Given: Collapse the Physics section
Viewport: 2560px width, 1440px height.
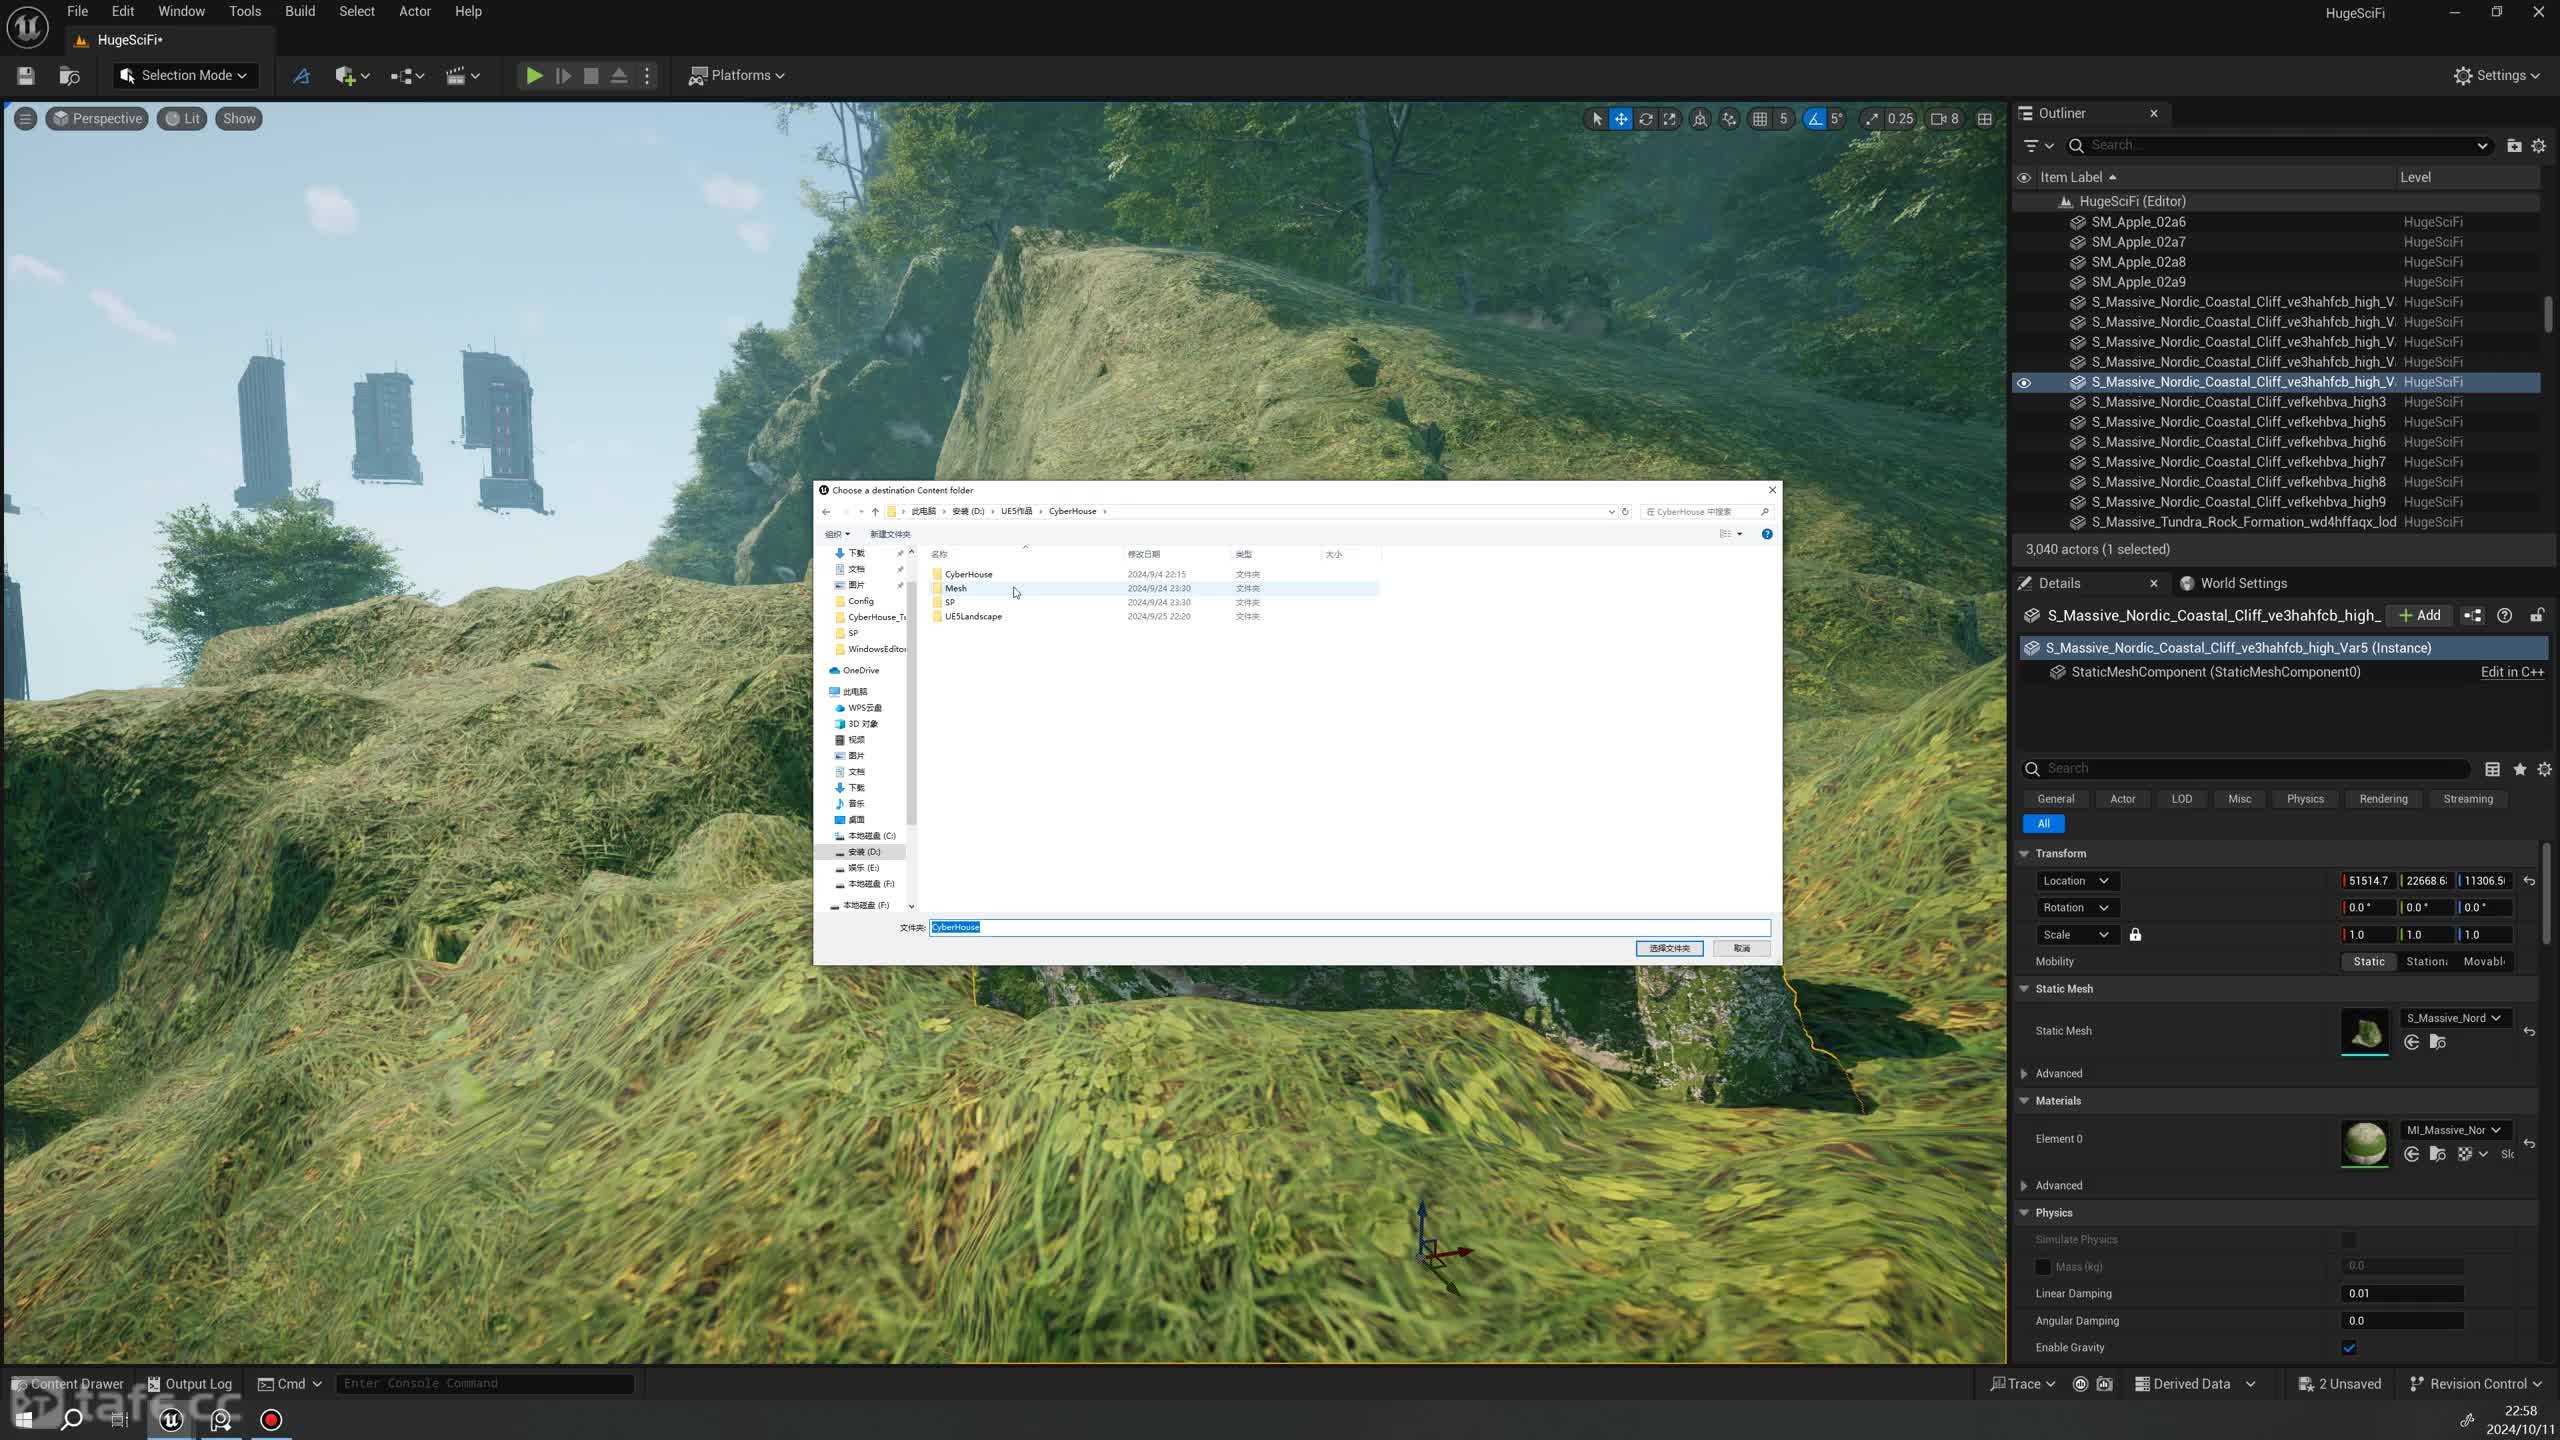Looking at the screenshot, I should click(2024, 1213).
